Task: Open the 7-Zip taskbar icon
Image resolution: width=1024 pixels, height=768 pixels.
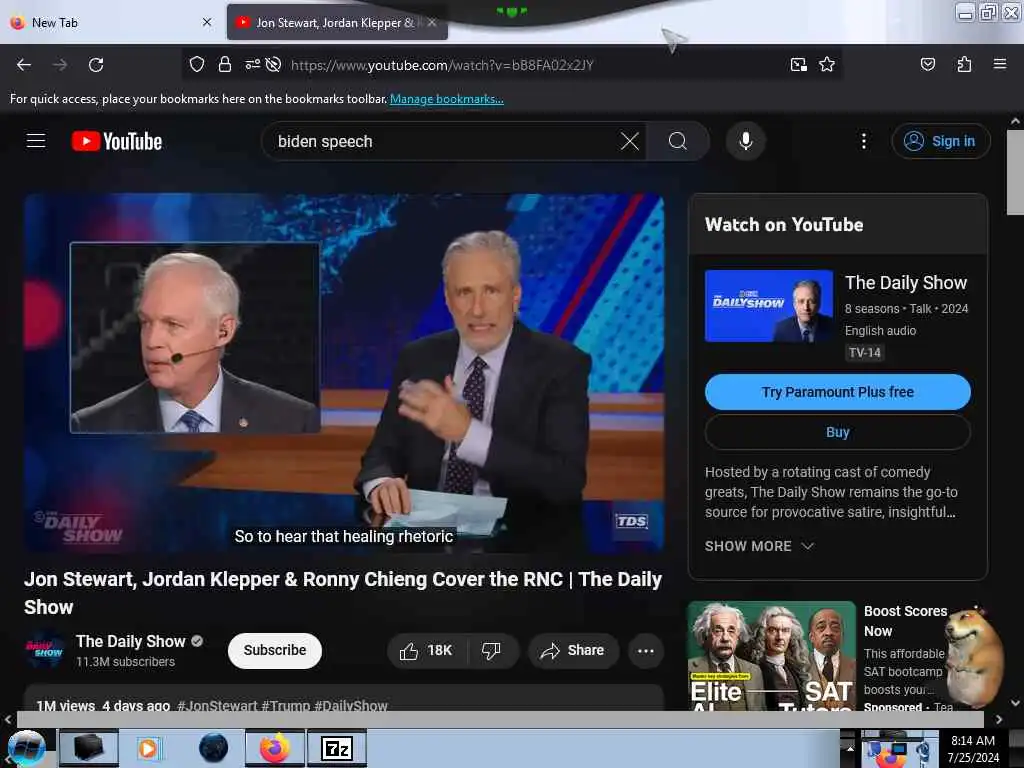Action: coord(337,748)
